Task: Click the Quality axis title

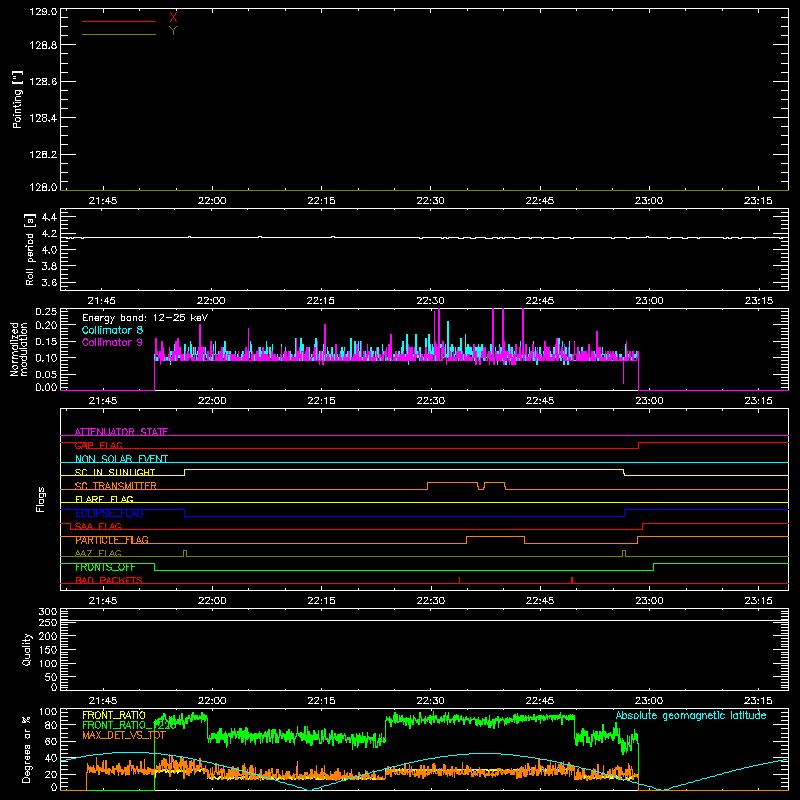Action: tap(27, 649)
